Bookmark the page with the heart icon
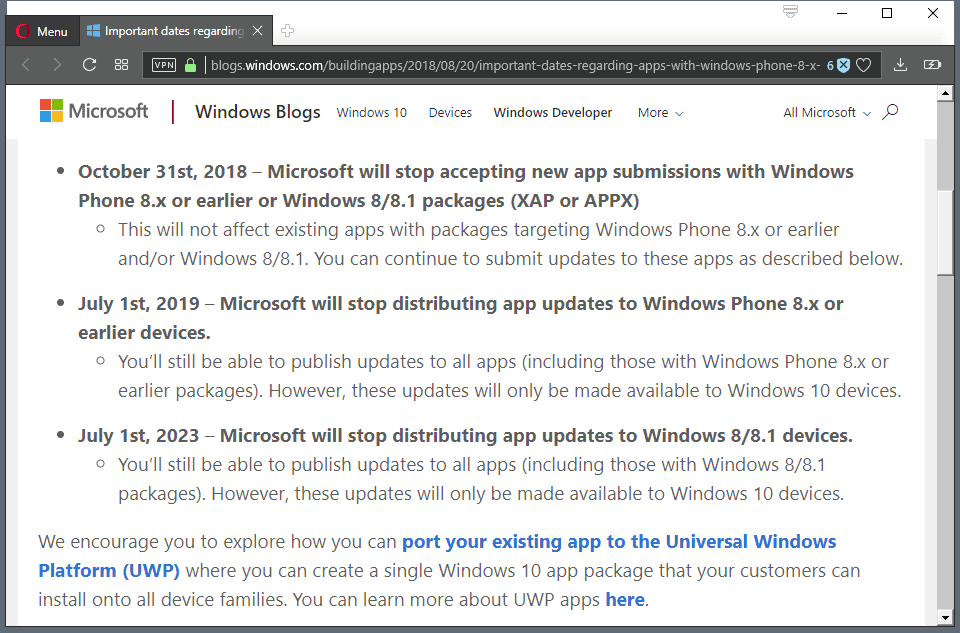This screenshot has width=960, height=633. point(864,64)
